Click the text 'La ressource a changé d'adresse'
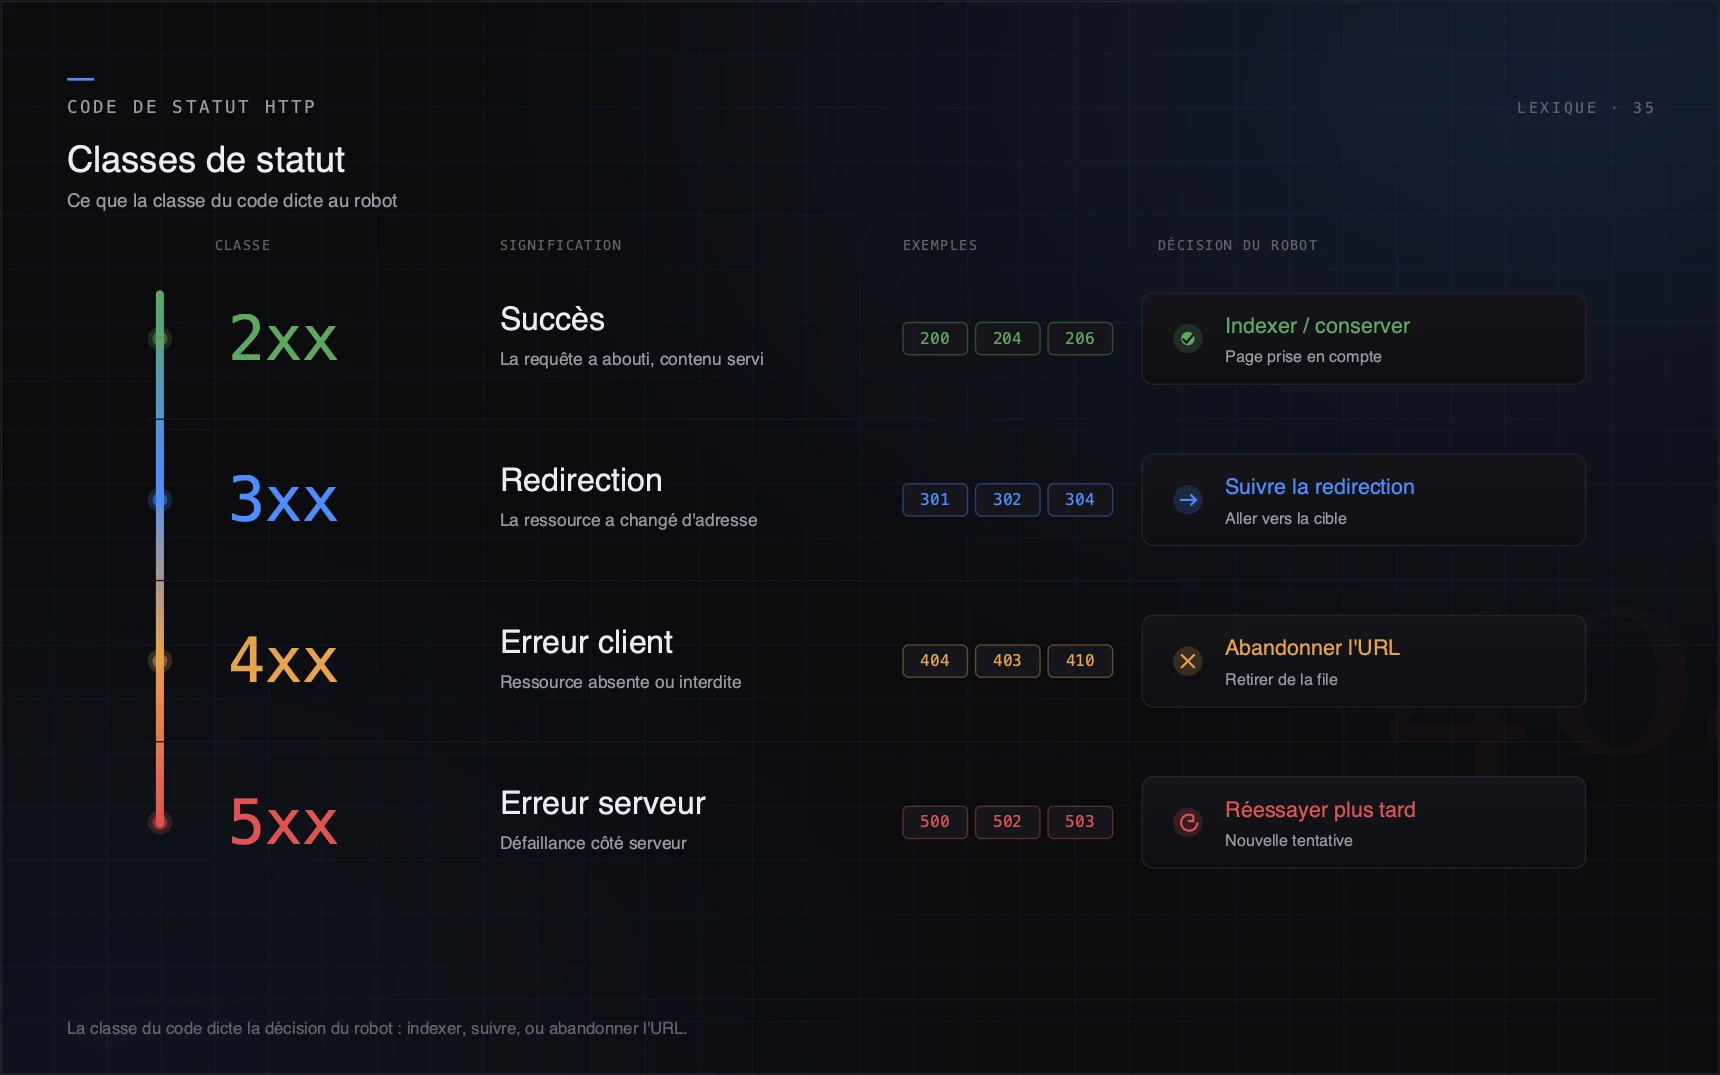 (629, 520)
